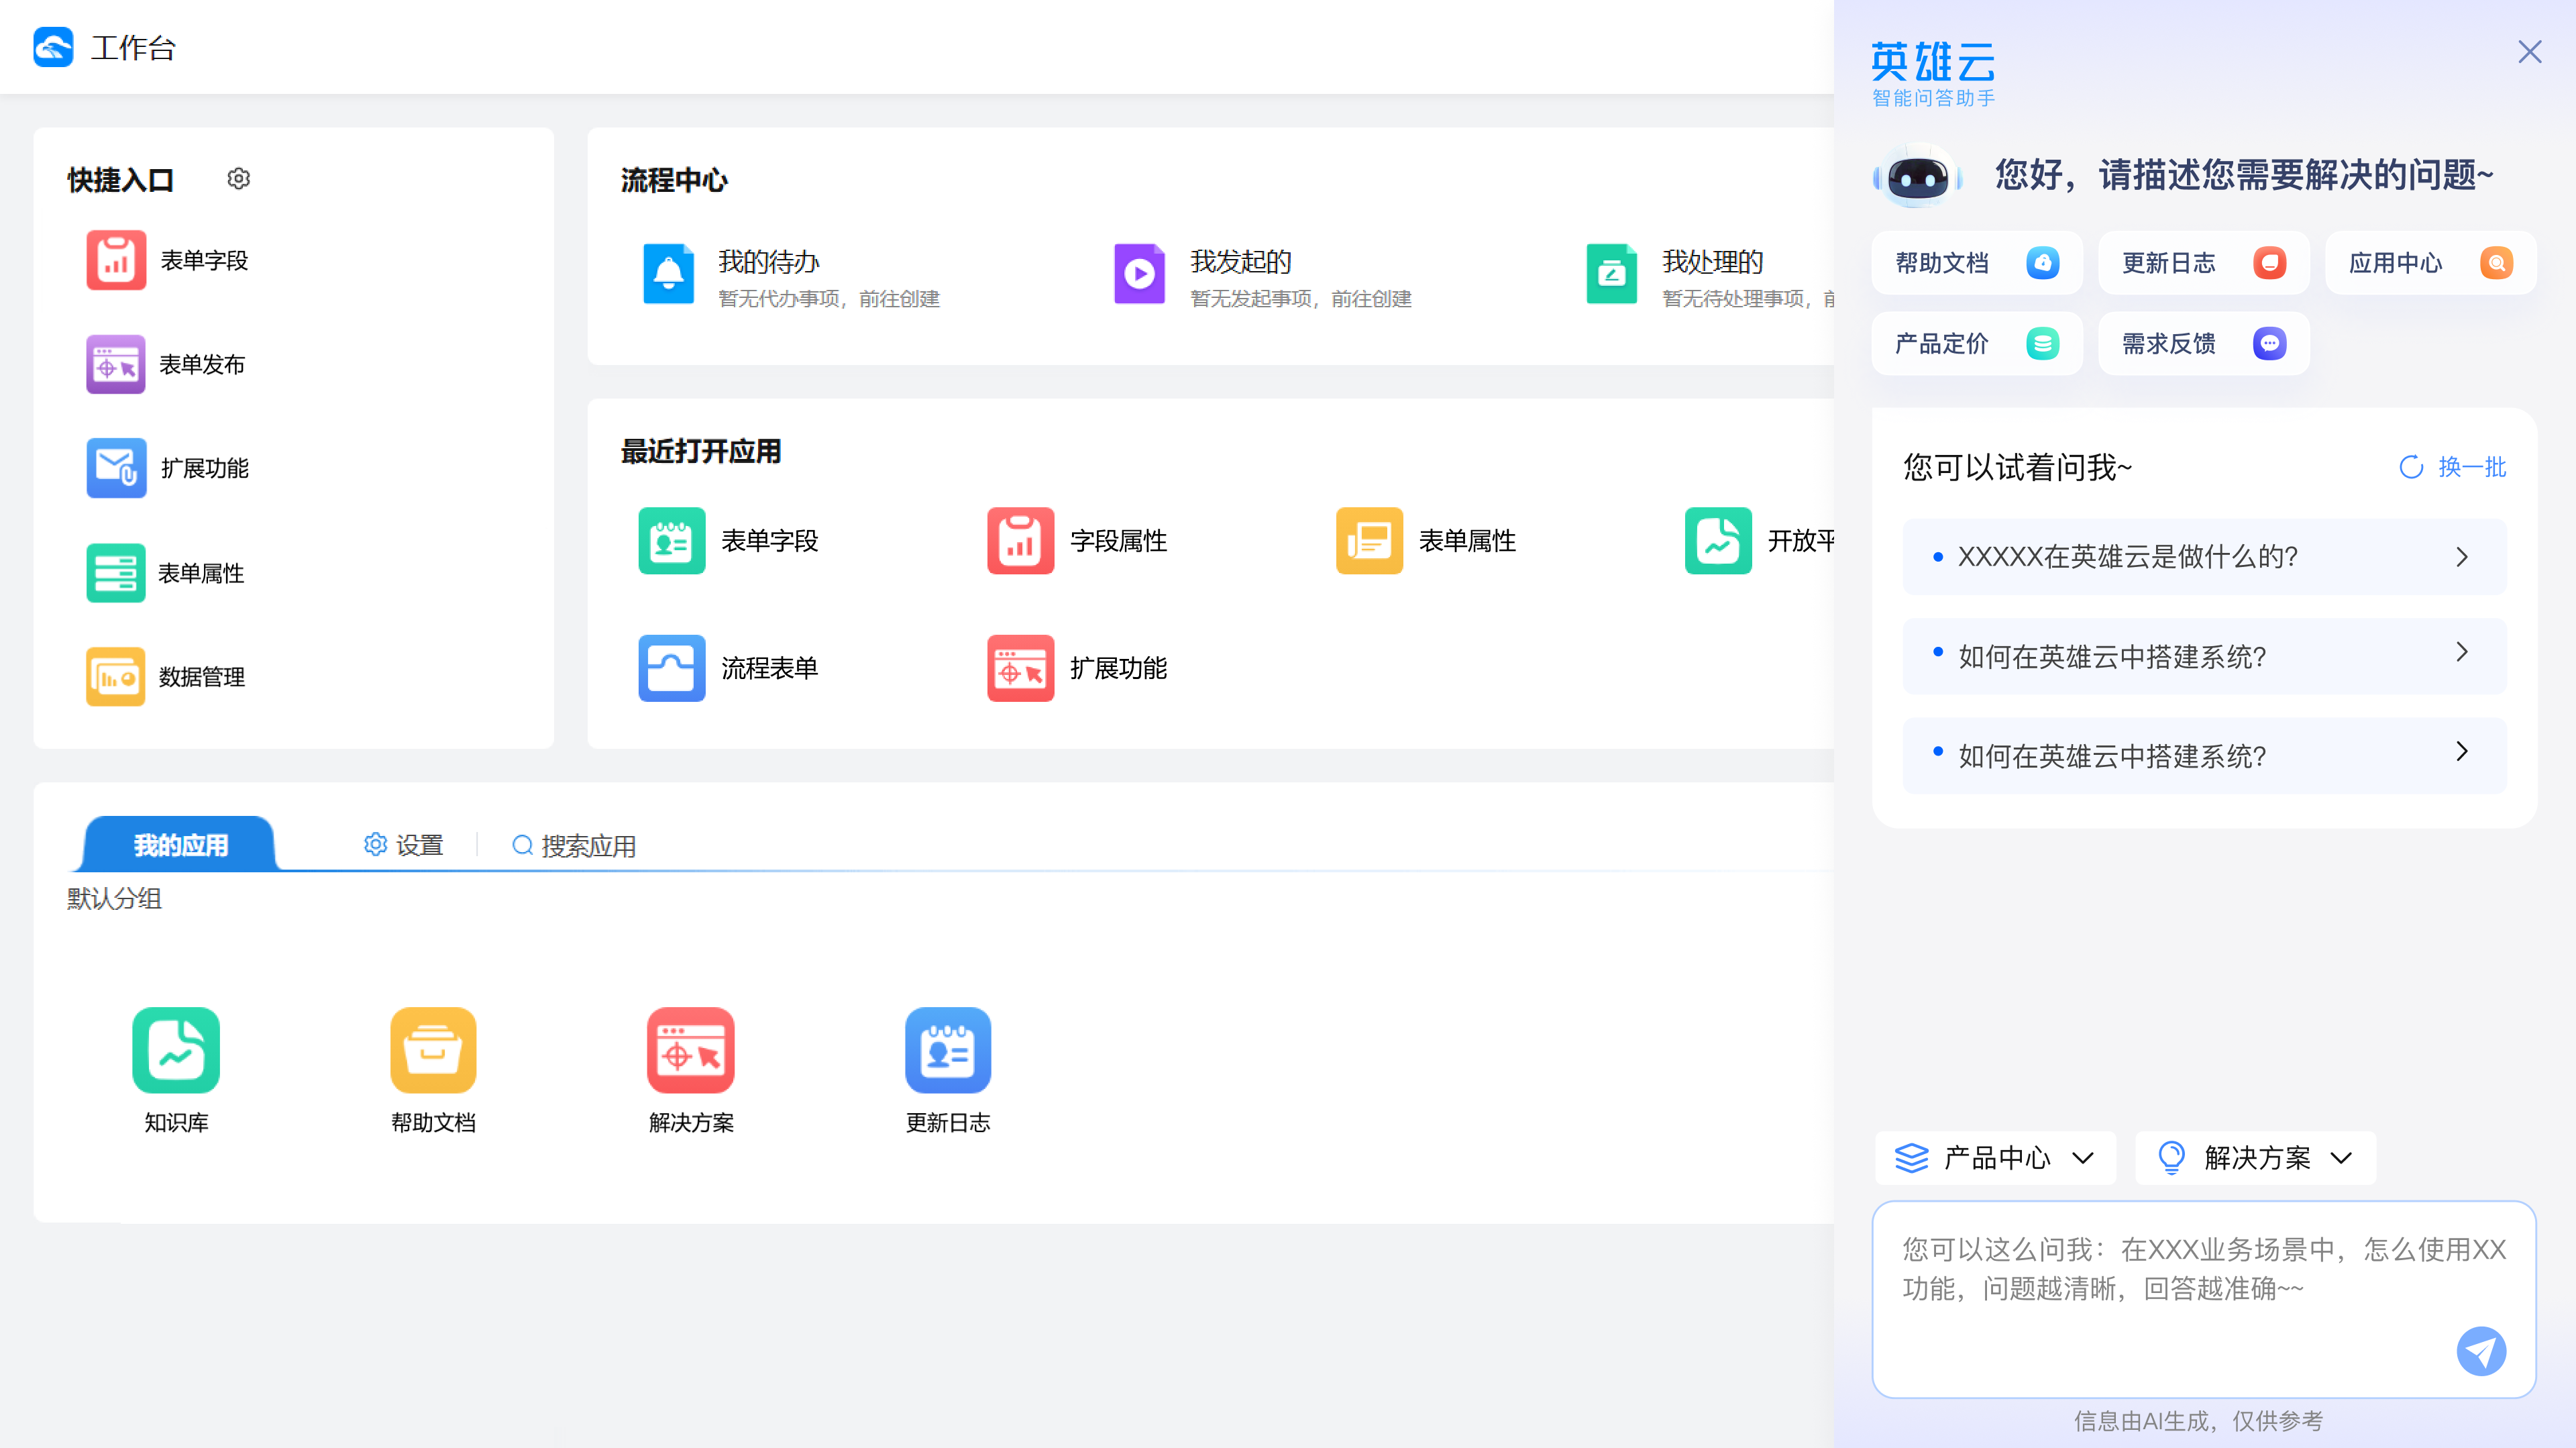Click the 搜索应用 magnifier icon
This screenshot has height=1448, width=2576.
point(522,846)
